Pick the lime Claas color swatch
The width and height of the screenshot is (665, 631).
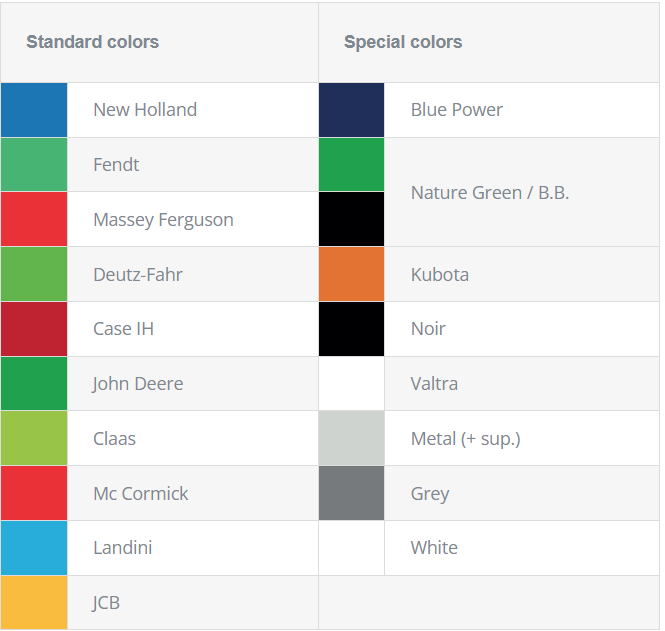[34, 438]
